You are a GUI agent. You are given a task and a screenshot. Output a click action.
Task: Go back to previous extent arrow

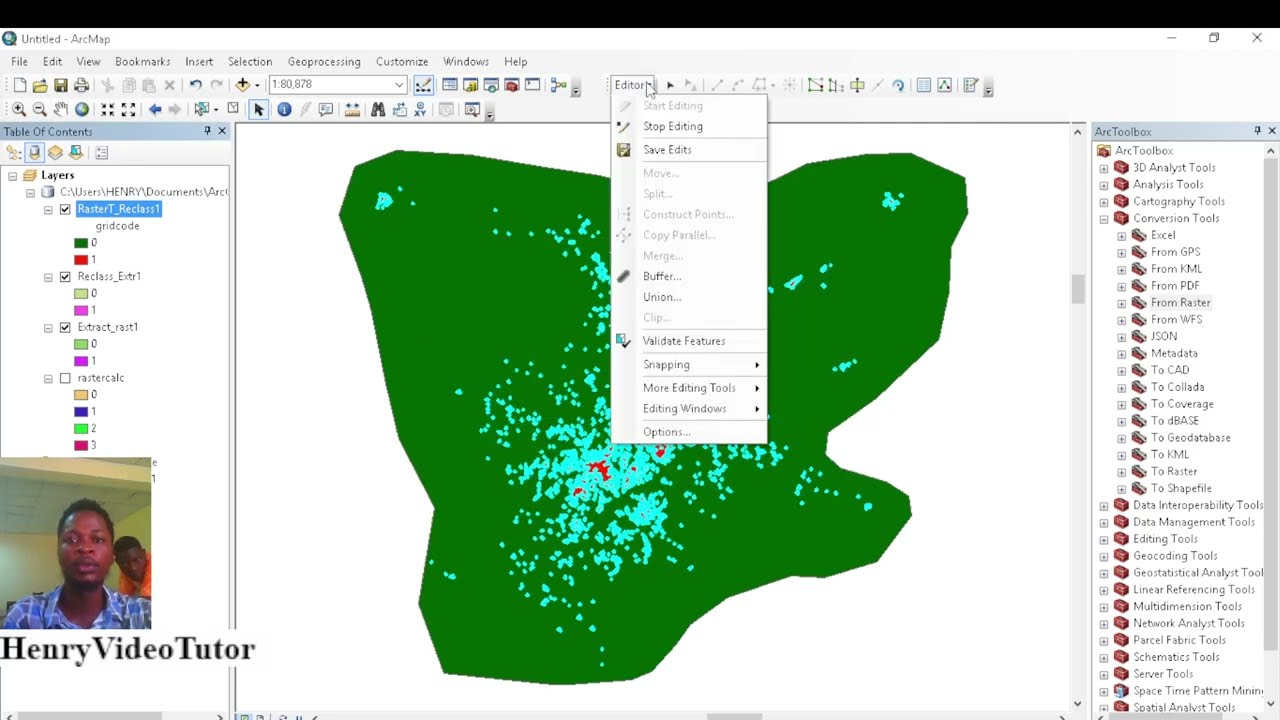click(155, 110)
